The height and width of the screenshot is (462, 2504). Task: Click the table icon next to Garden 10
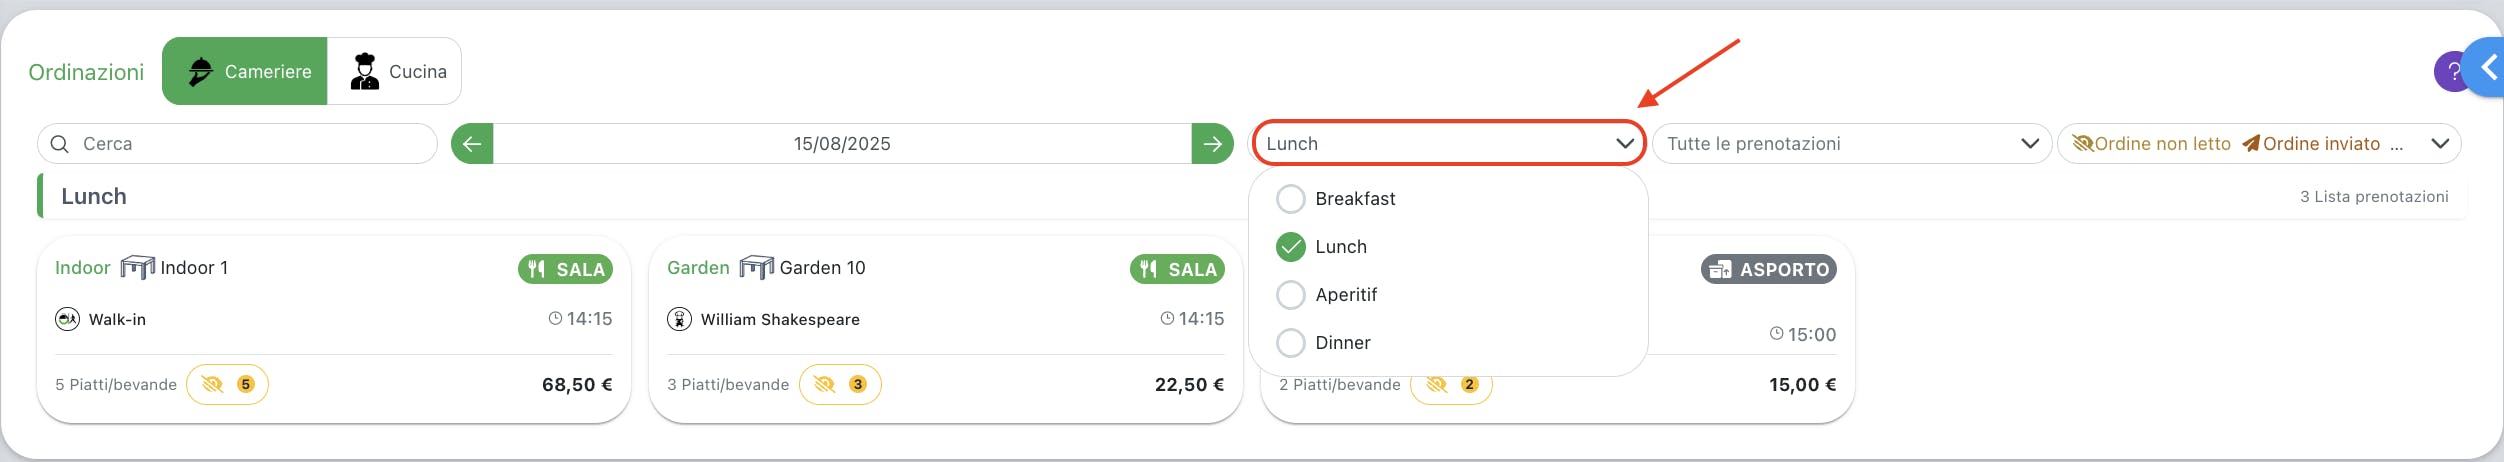(756, 267)
